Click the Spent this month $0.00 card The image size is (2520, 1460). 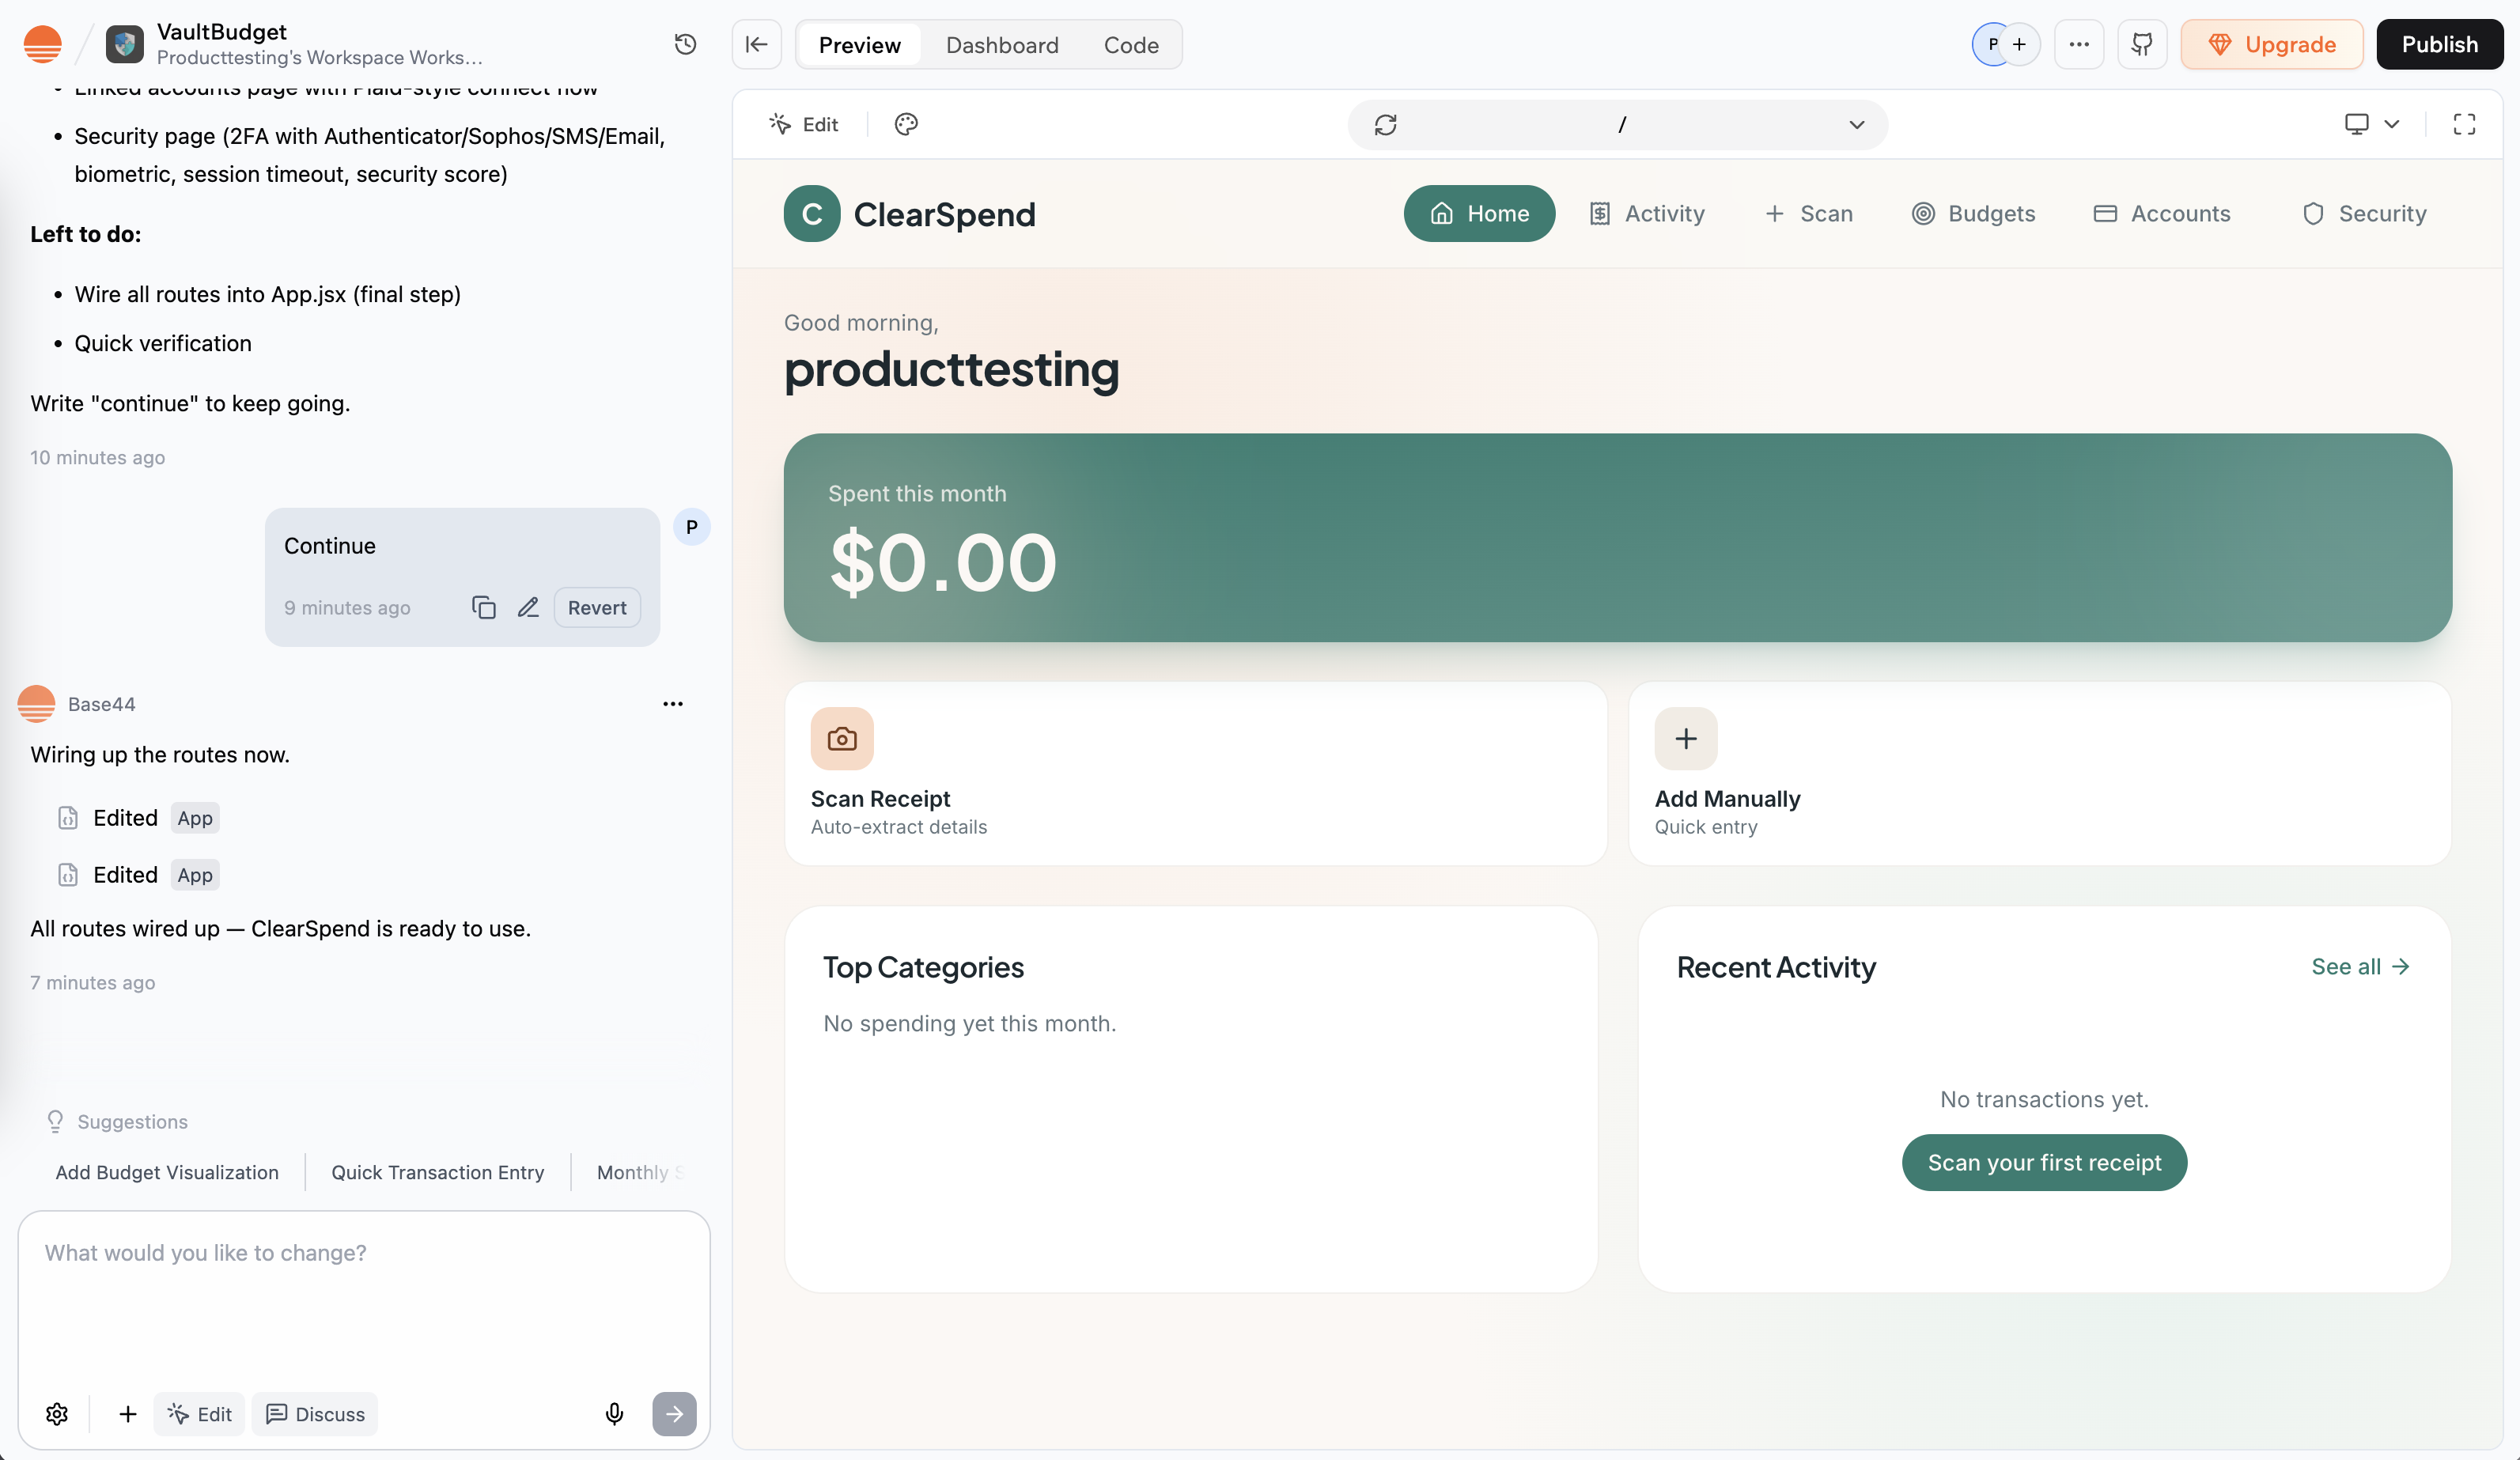1617,537
